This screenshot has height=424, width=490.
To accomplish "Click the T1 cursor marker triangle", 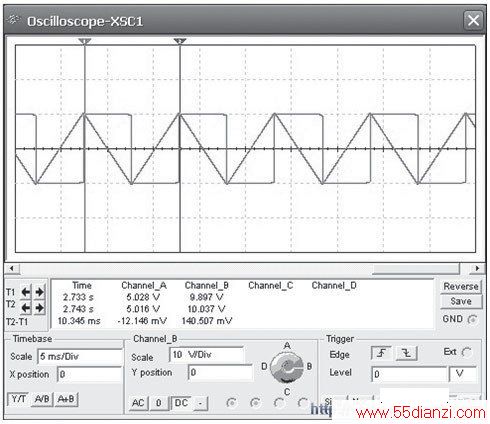I will pos(85,41).
